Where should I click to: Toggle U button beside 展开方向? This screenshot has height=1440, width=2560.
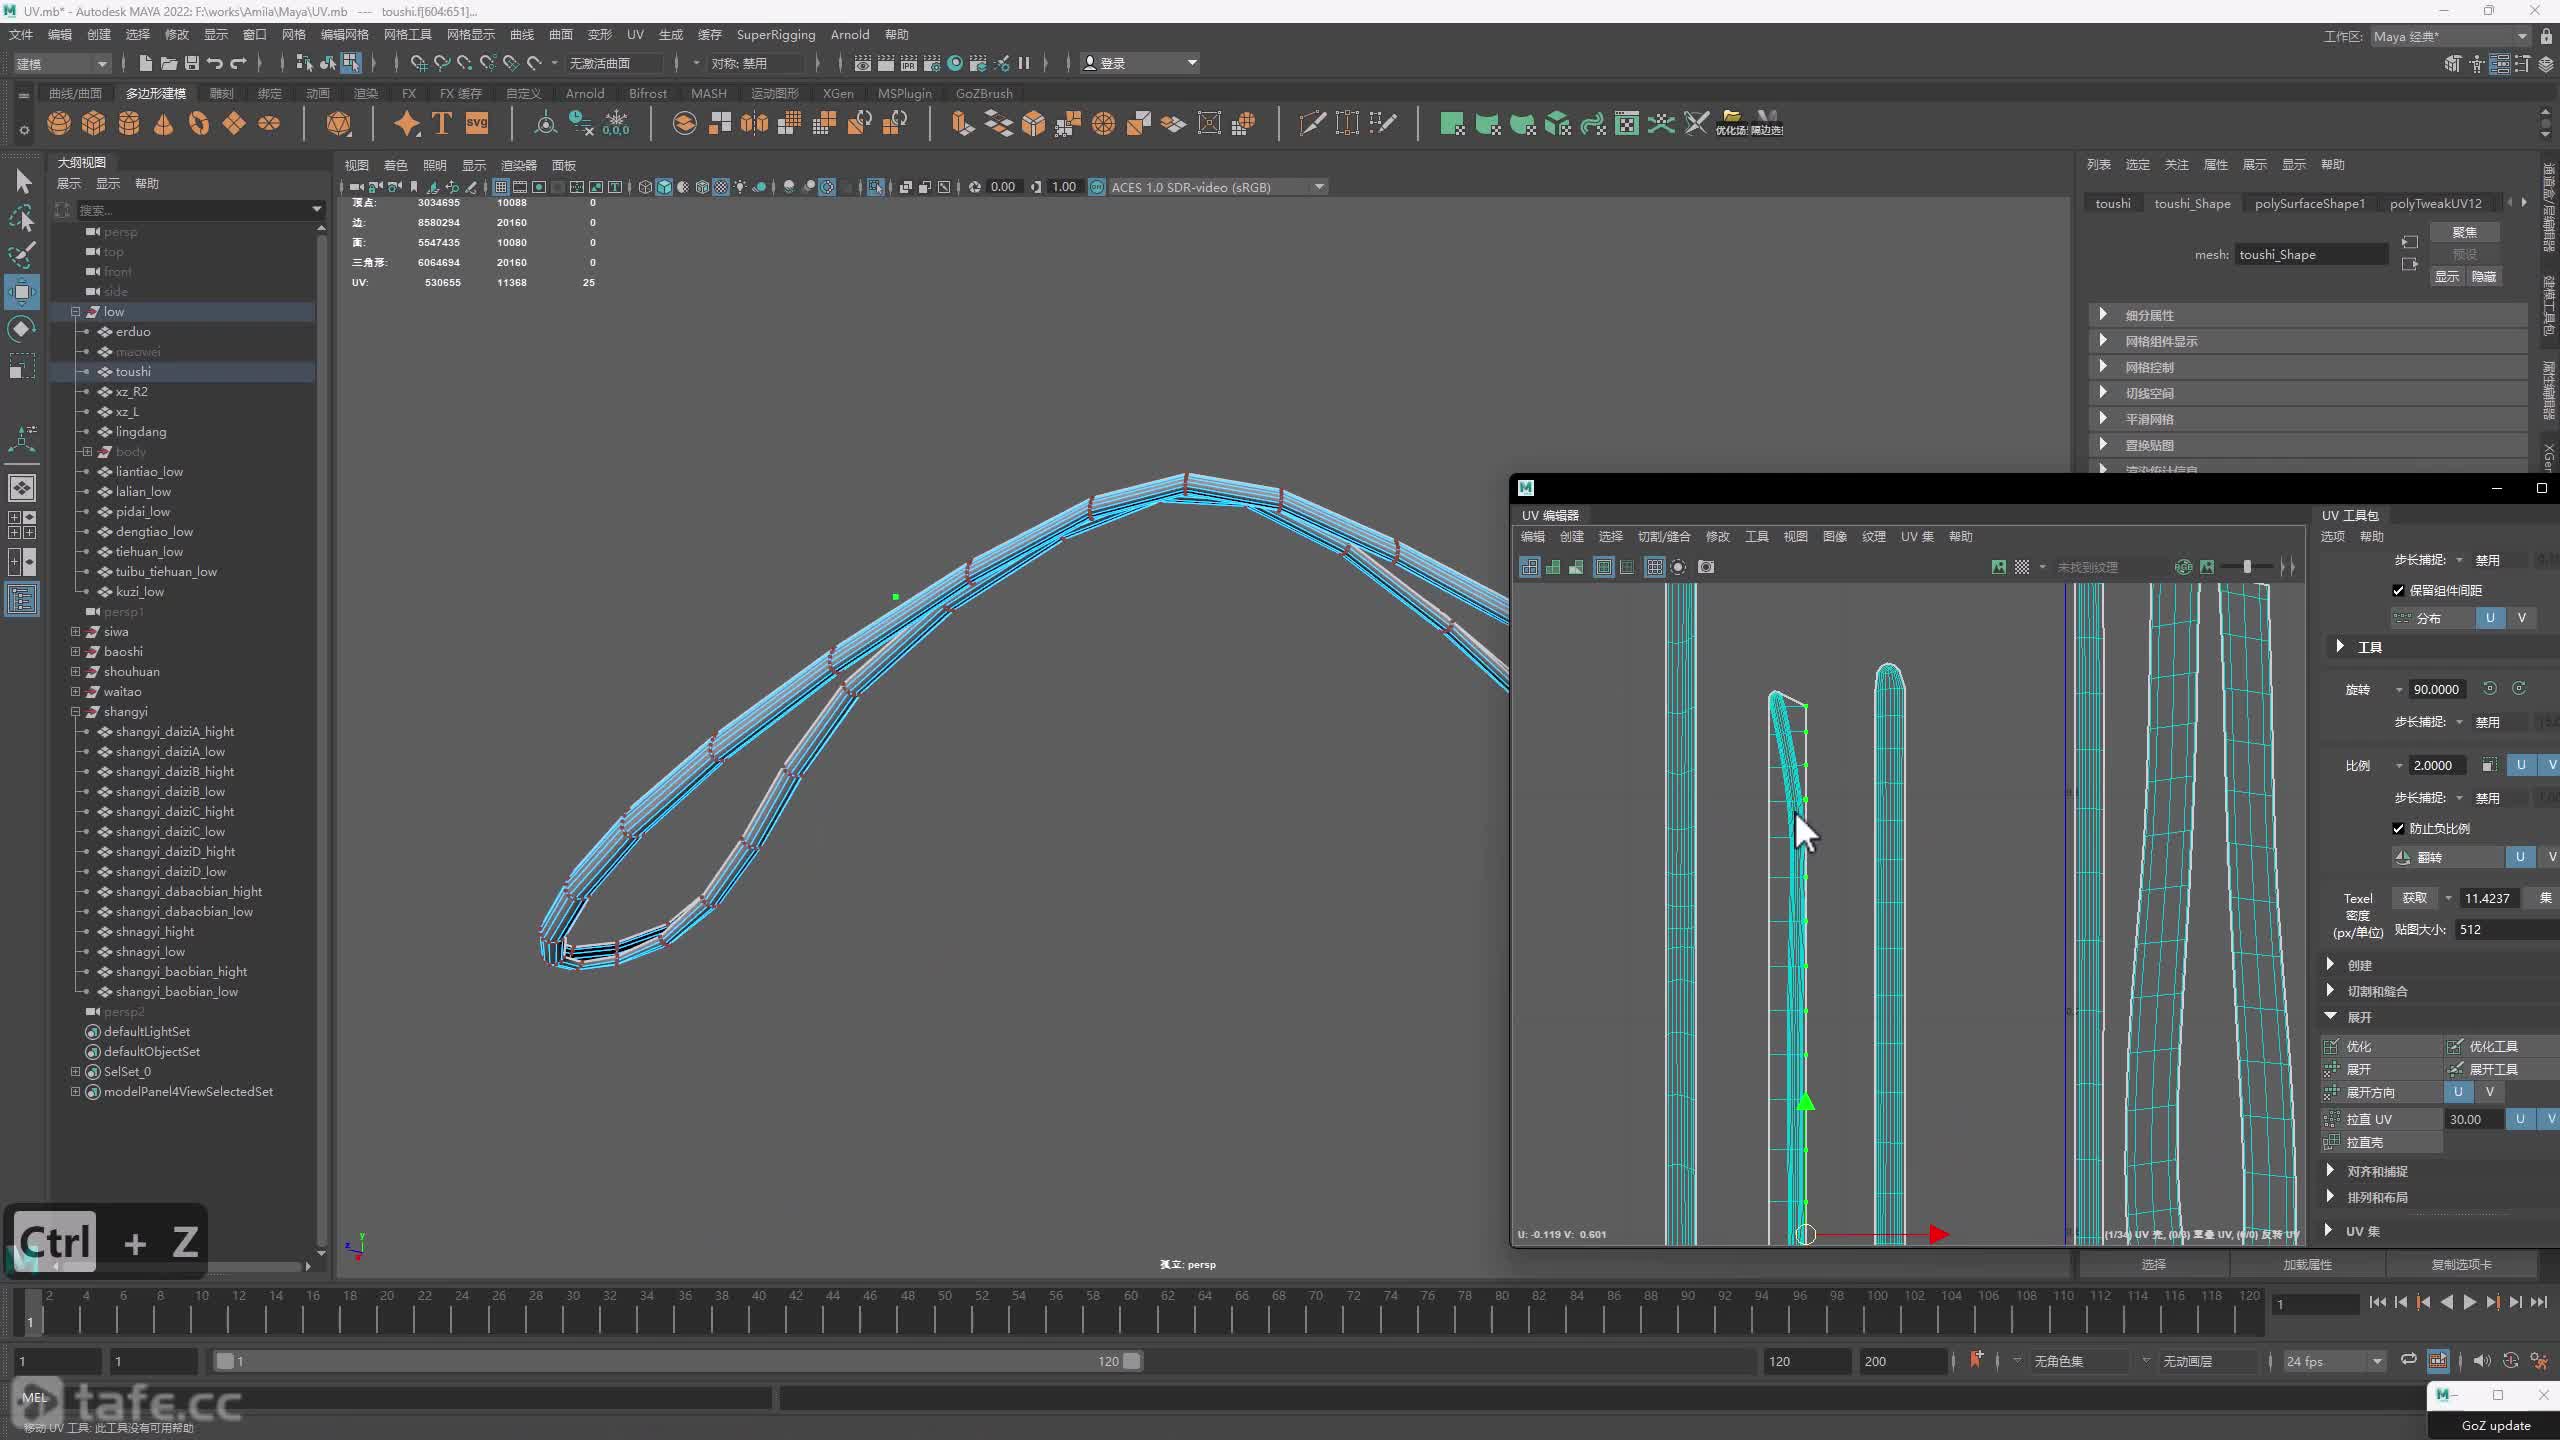(x=2458, y=1092)
